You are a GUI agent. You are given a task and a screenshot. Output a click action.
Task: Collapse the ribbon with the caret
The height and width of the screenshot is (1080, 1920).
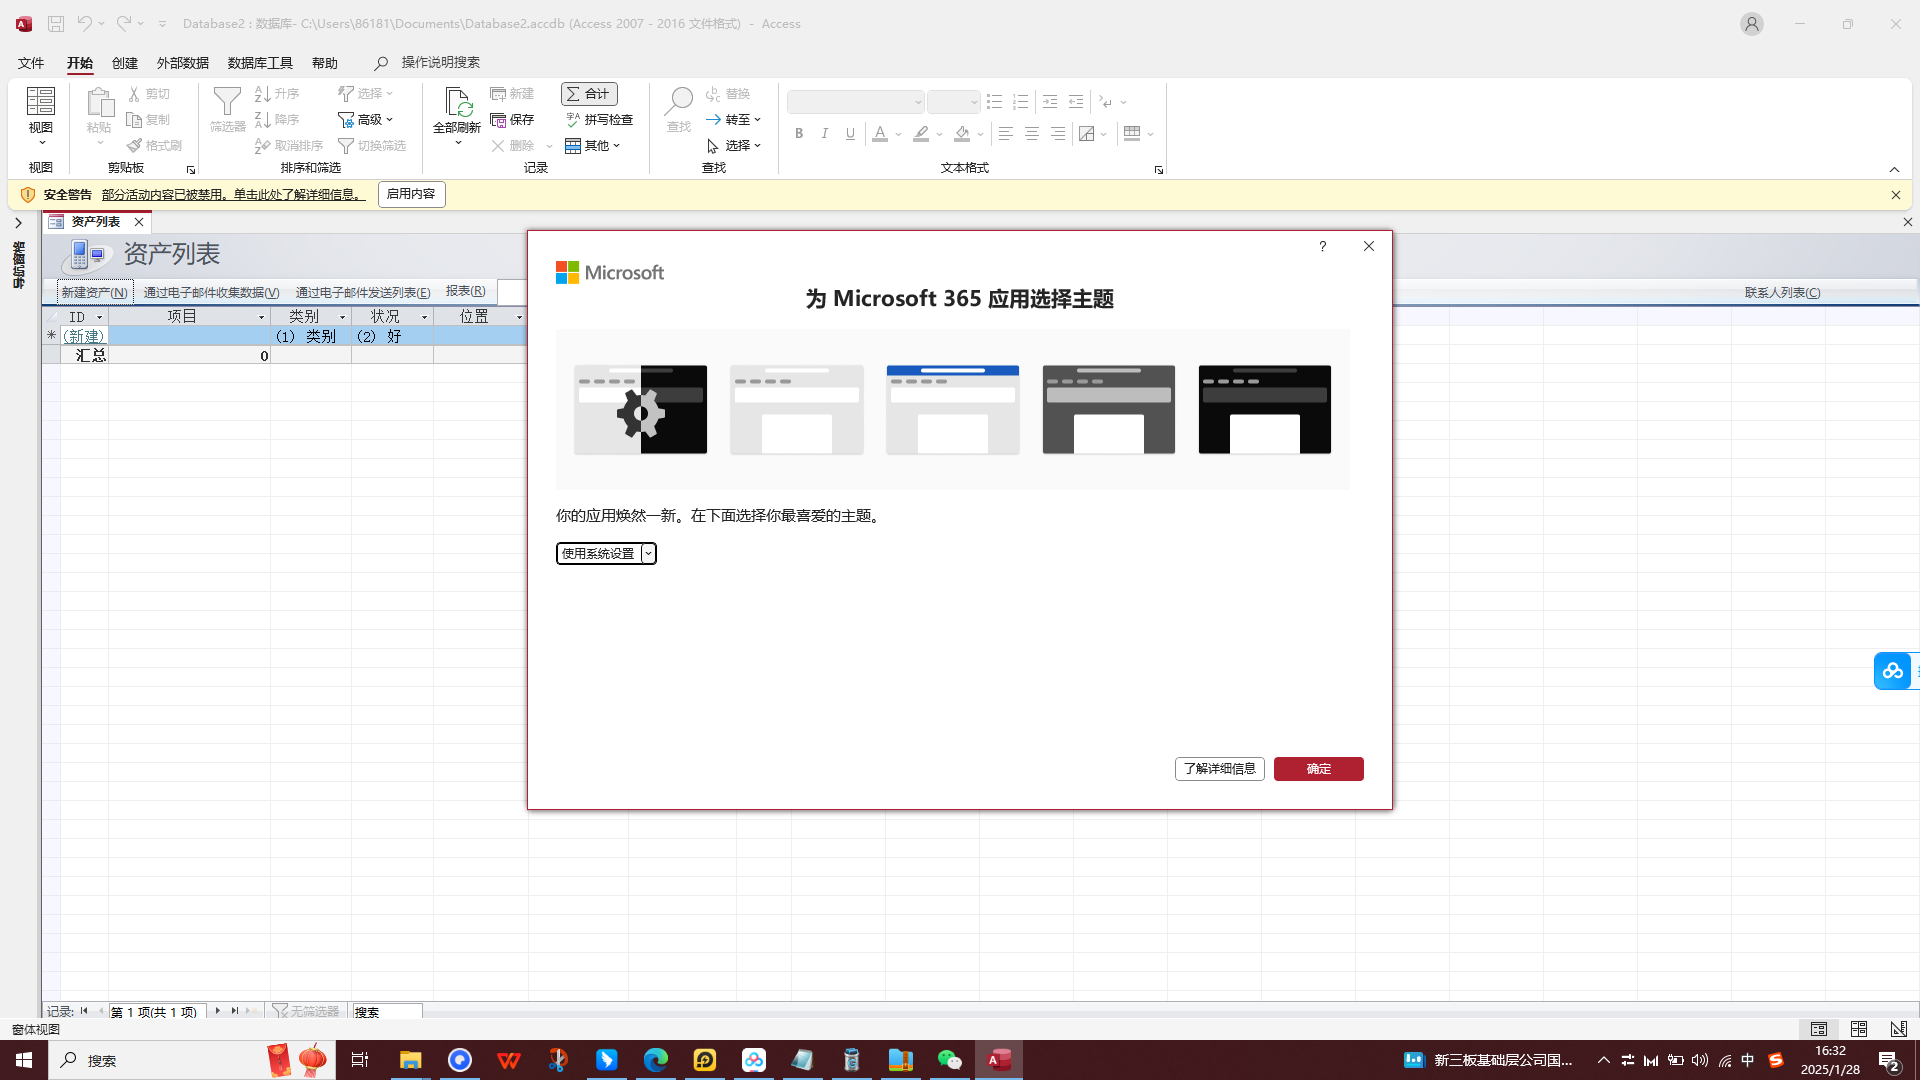pos(1894,169)
